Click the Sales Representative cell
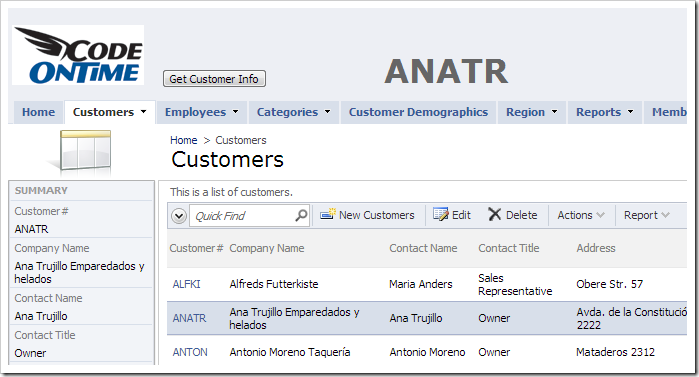This screenshot has width=699, height=377. pyautogui.click(x=515, y=284)
